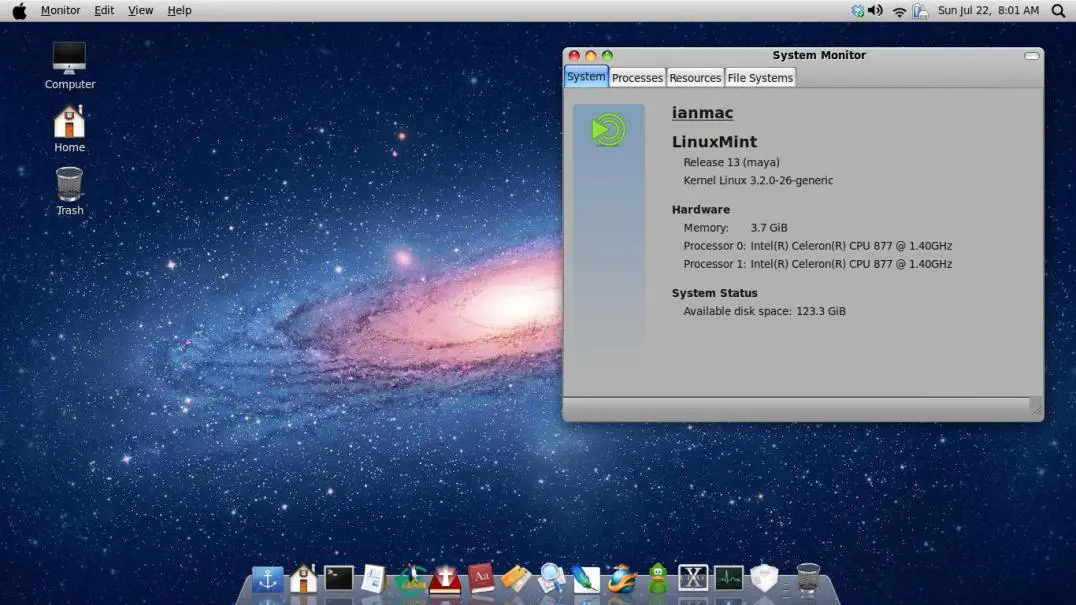Launch the red dictionary app in dock
This screenshot has width=1076, height=605.
[481, 578]
